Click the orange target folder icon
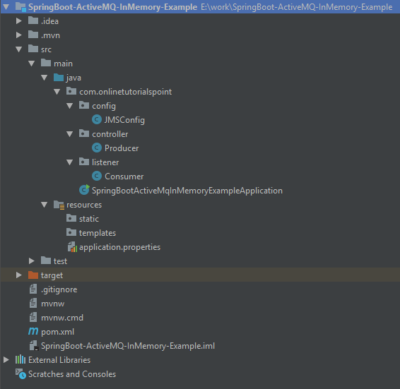The height and width of the screenshot is (389, 400). click(x=33, y=275)
